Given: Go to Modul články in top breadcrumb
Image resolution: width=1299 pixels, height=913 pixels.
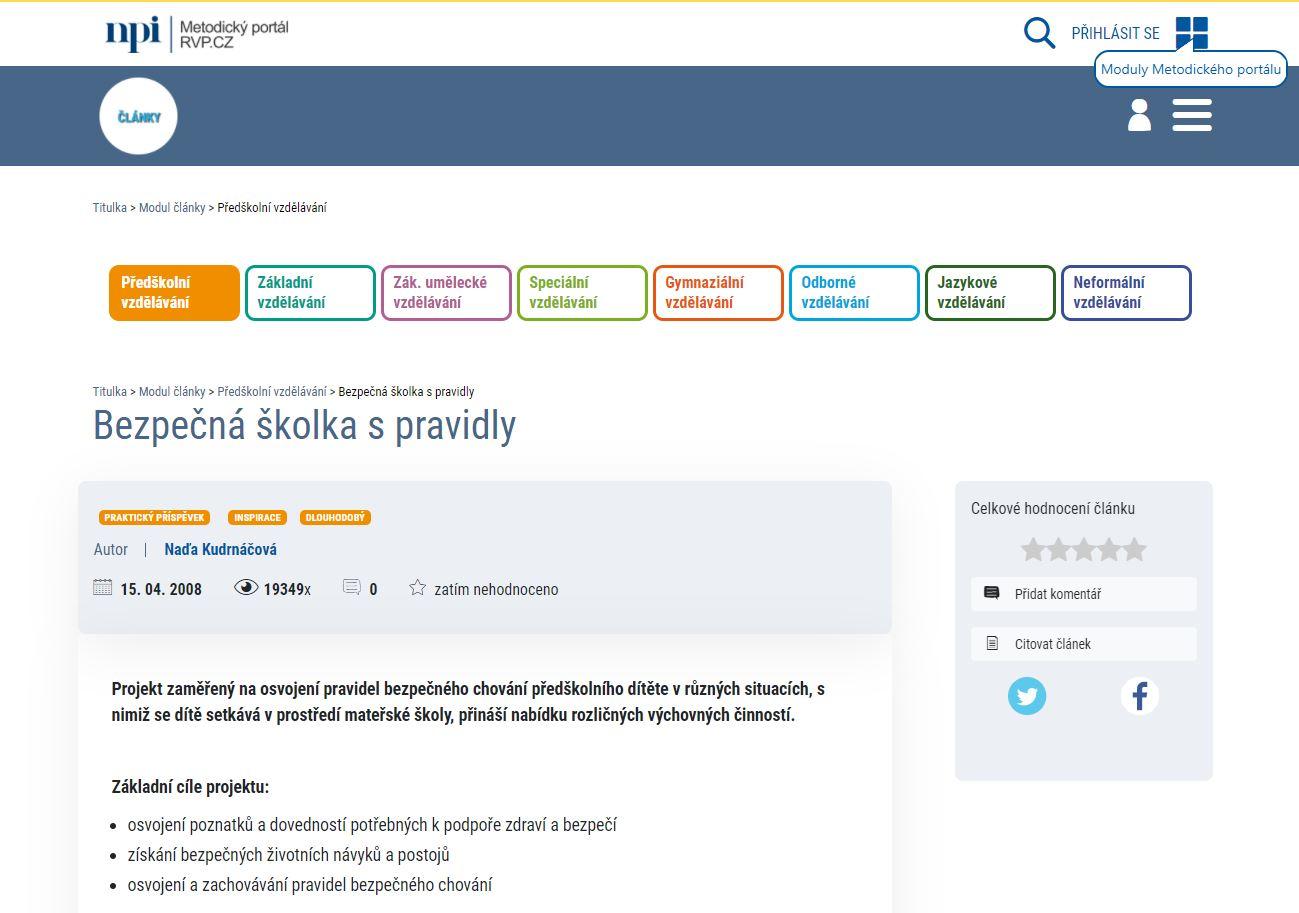Looking at the screenshot, I should (171, 208).
